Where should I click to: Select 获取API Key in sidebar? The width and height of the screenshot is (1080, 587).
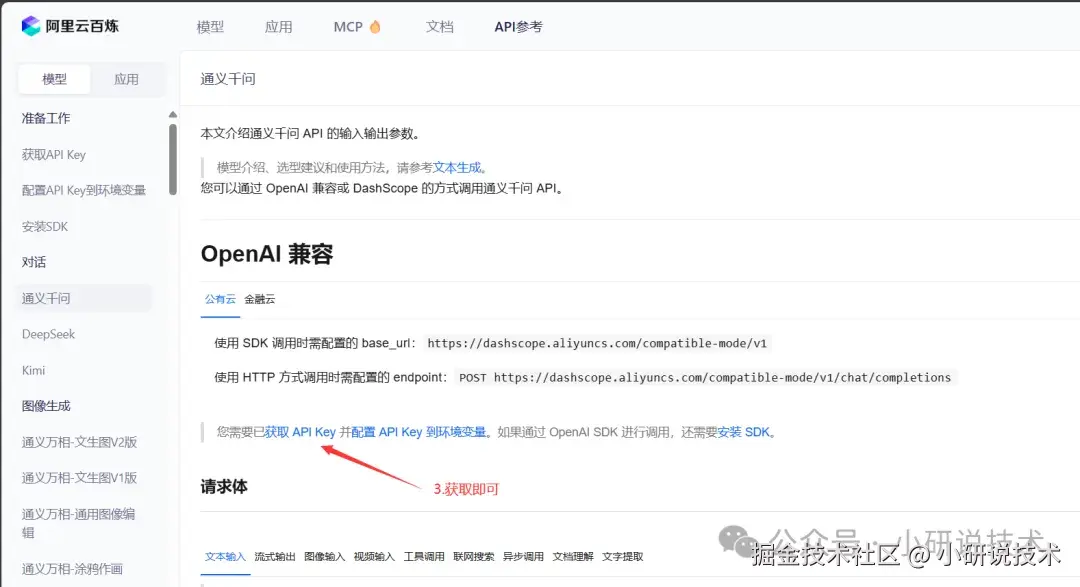pyautogui.click(x=54, y=154)
